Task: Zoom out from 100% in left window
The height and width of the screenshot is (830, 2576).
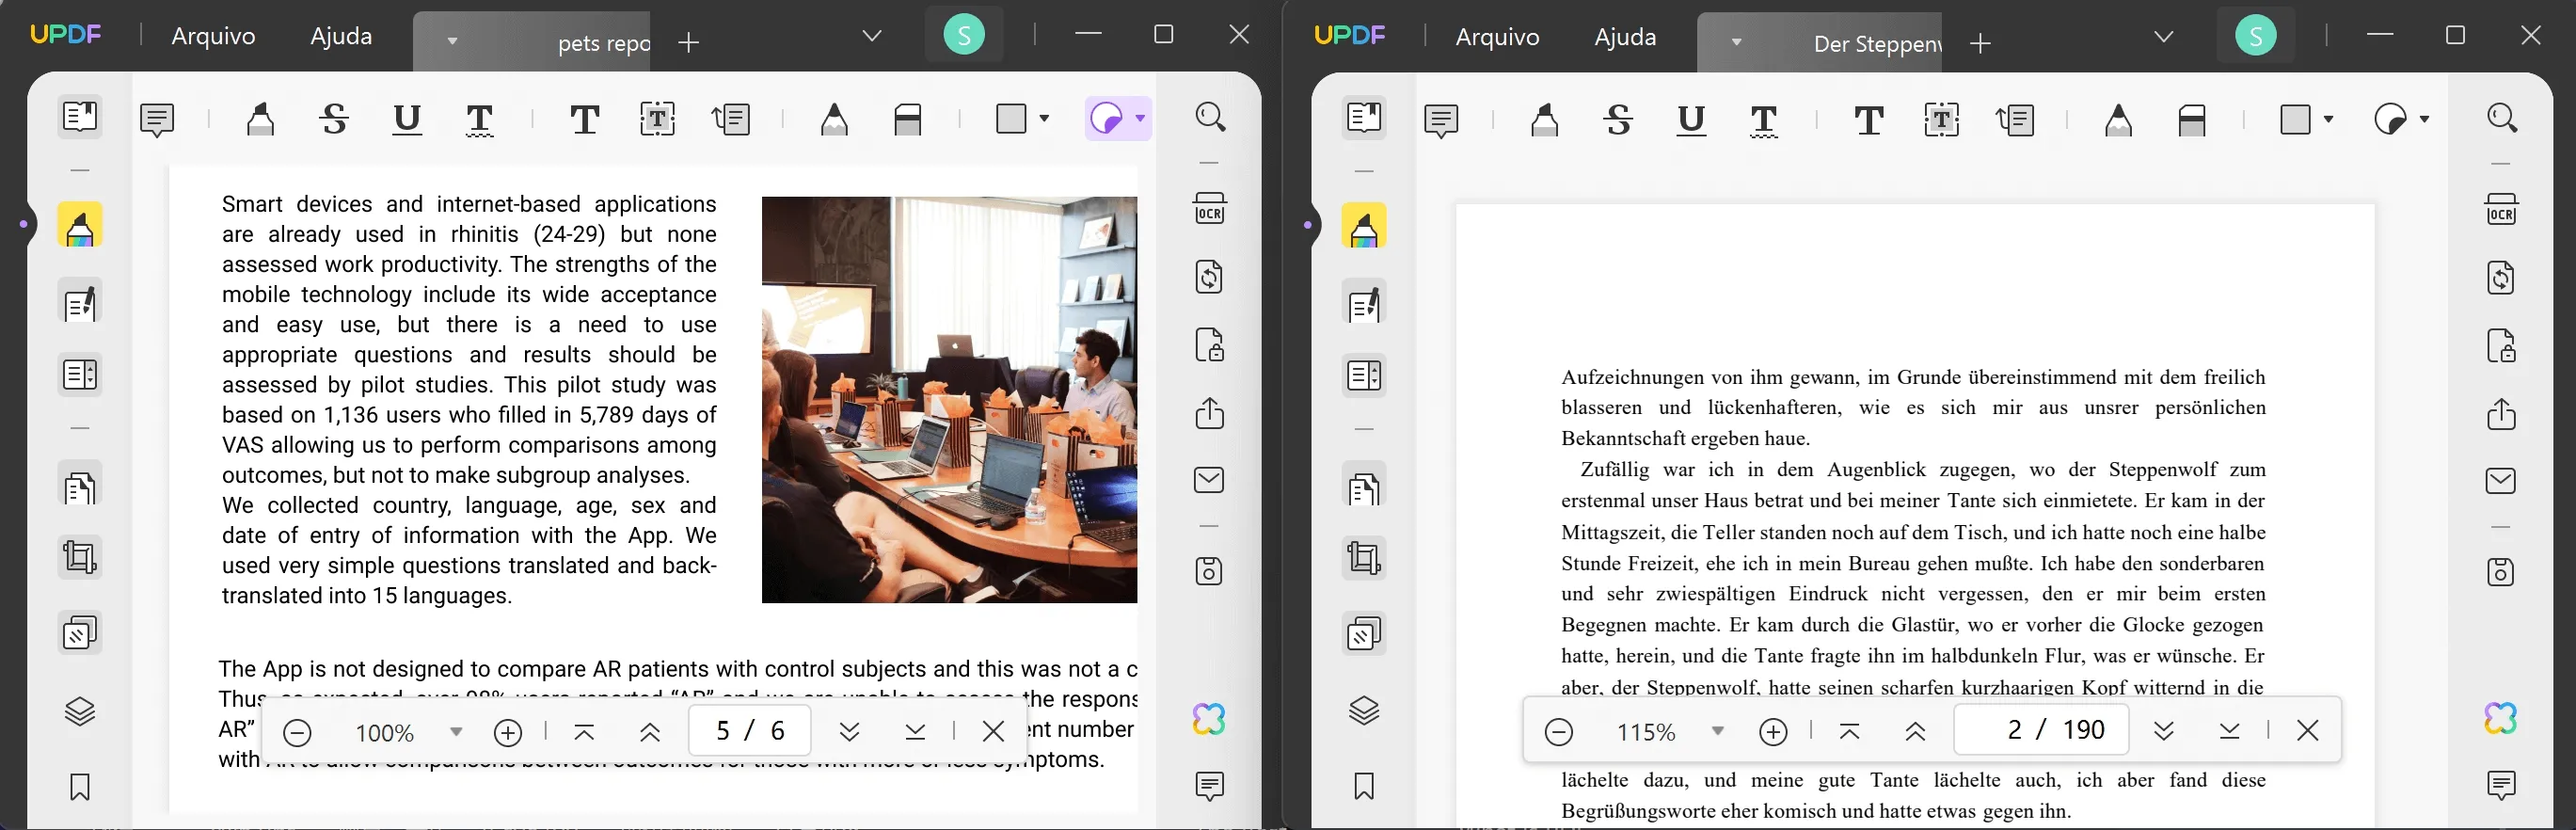Action: (x=297, y=733)
